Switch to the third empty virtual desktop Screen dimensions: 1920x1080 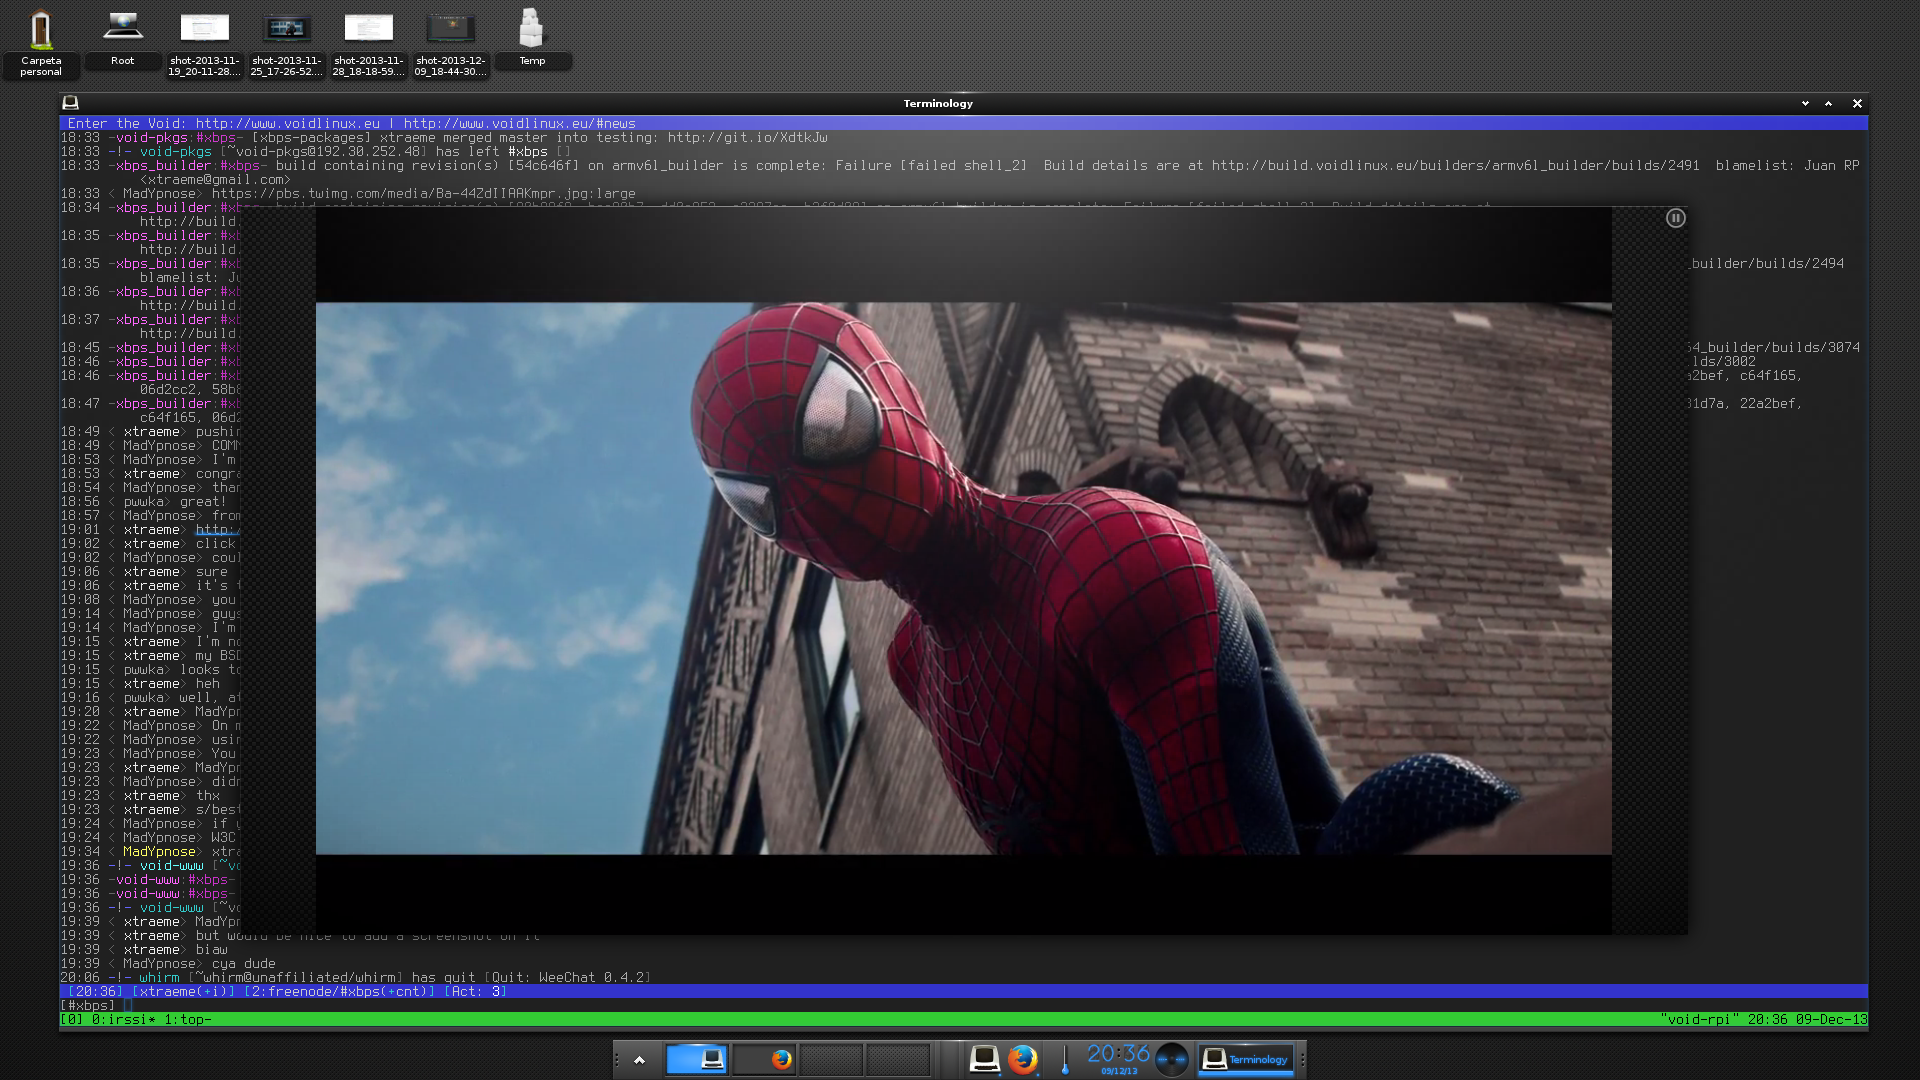(x=830, y=1059)
